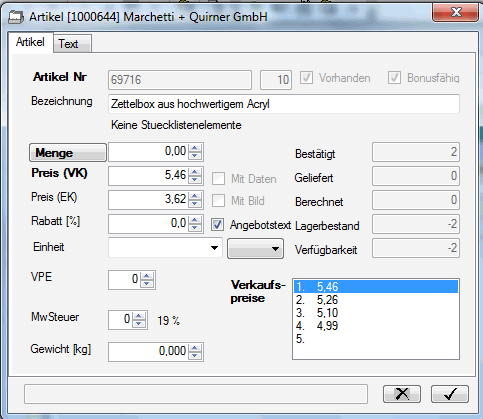This screenshot has height=419, width=483.
Task: Decrease Gewicht with down arrow
Action: point(195,356)
